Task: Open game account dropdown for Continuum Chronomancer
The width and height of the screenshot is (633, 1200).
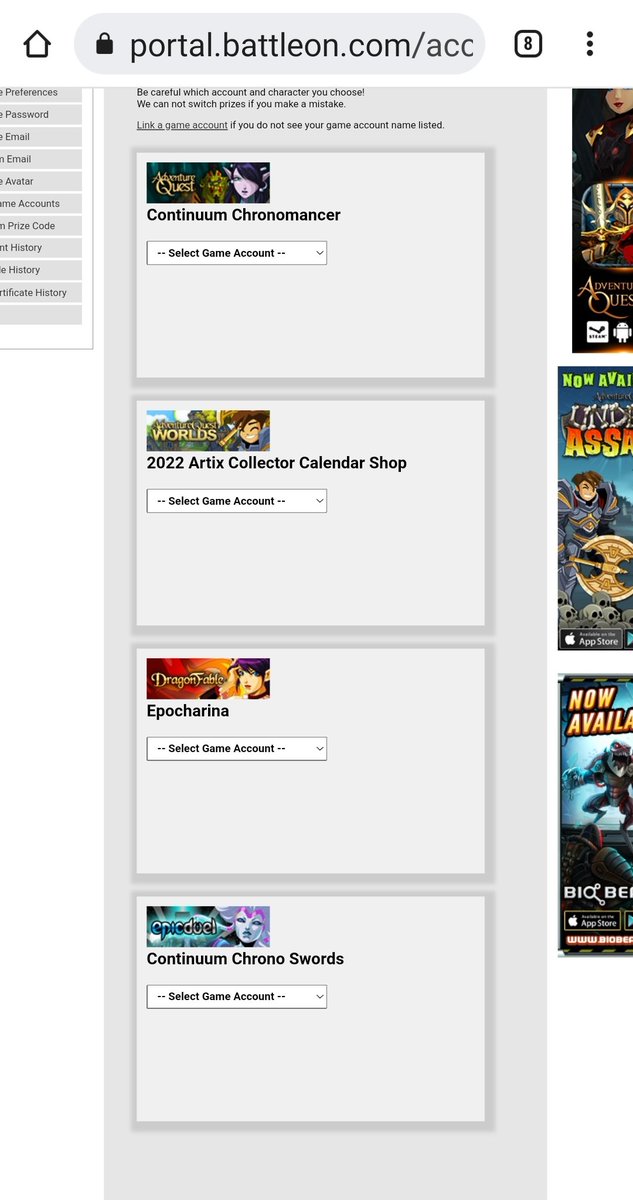Action: tap(237, 253)
